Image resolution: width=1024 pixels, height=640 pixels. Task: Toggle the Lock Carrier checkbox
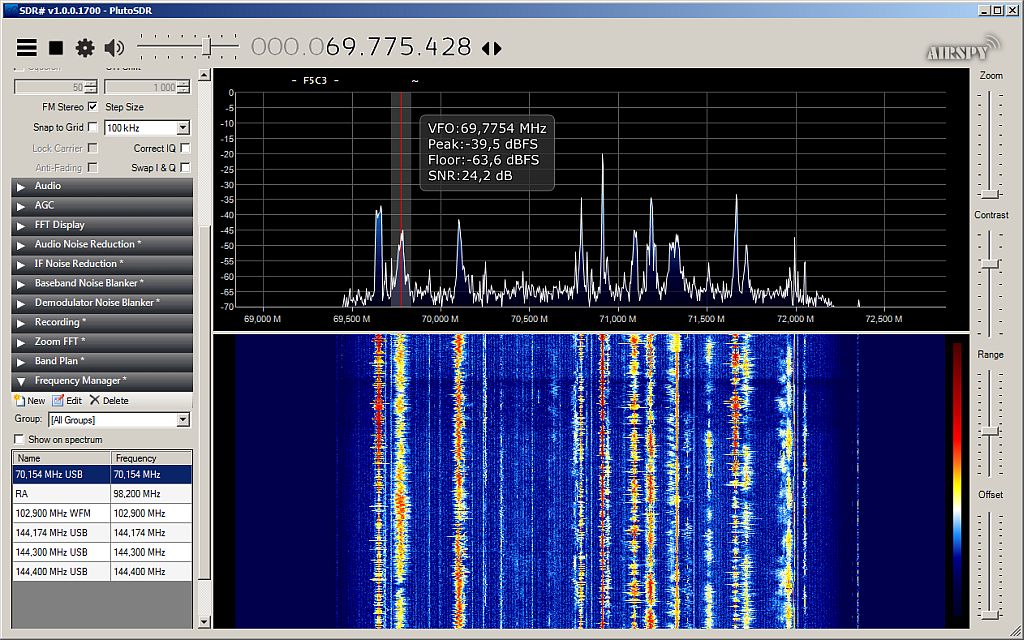click(93, 148)
